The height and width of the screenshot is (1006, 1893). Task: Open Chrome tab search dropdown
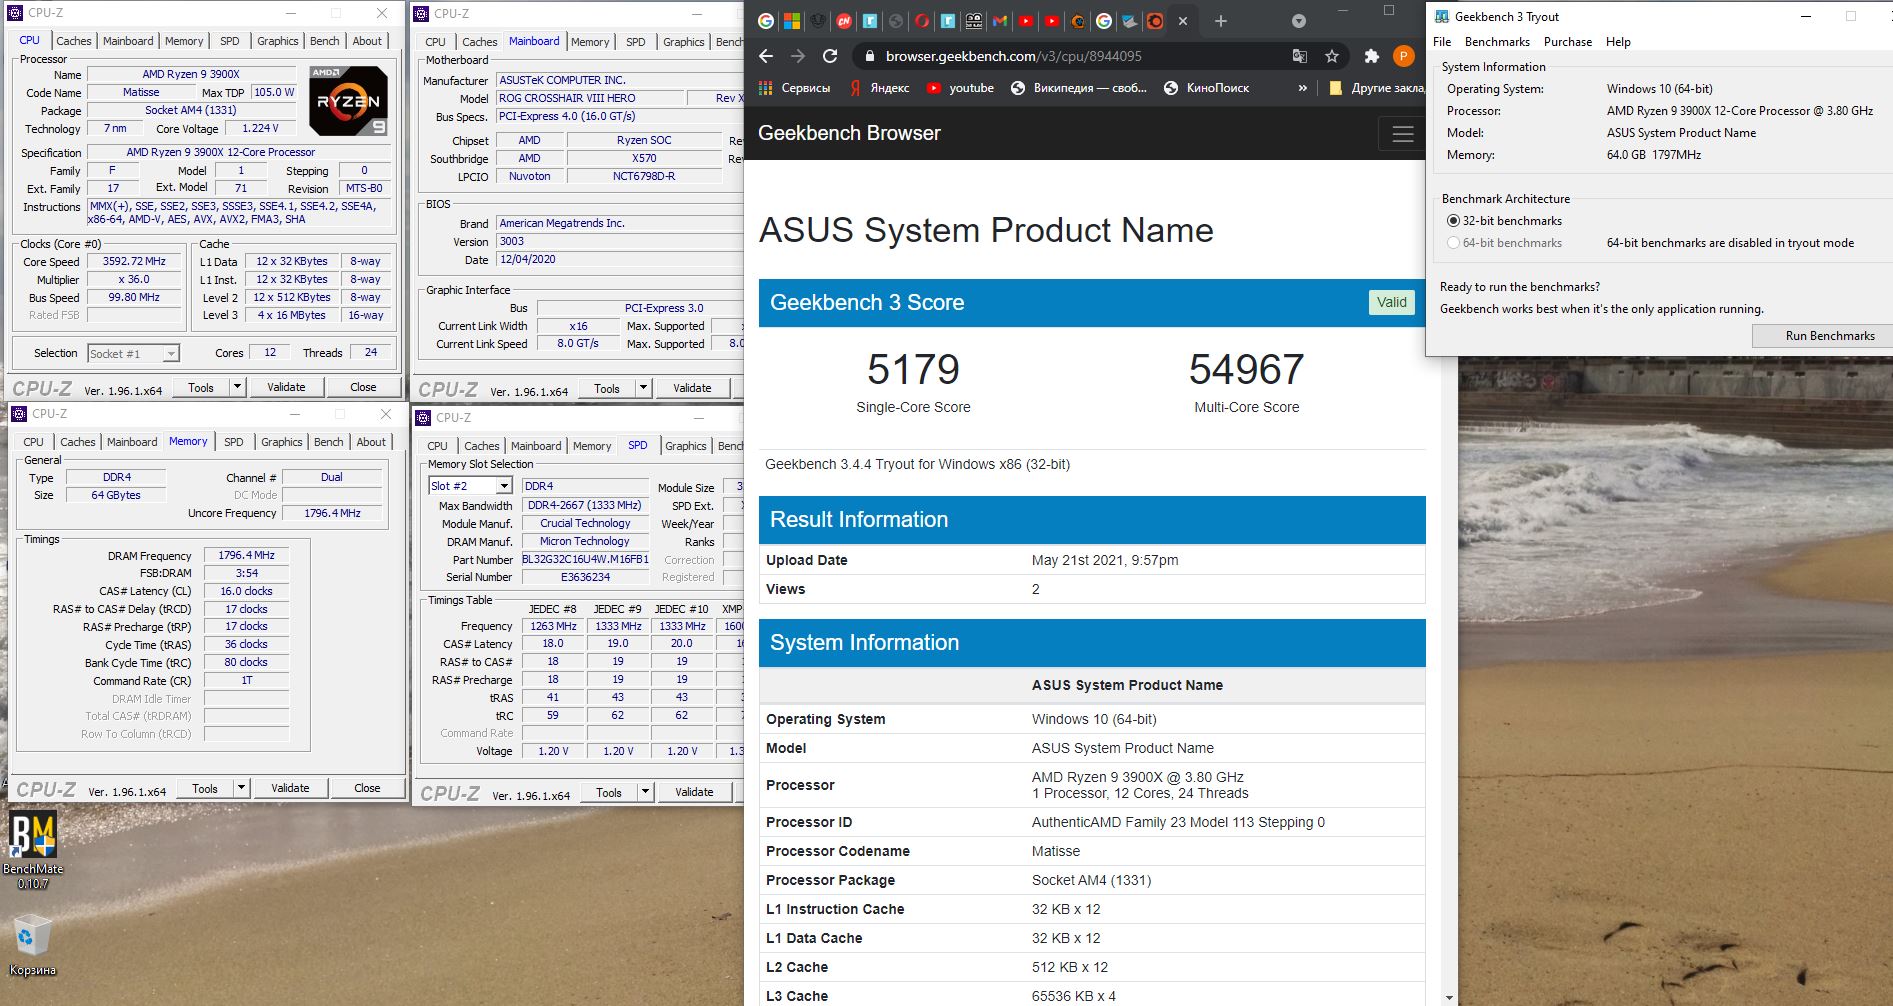coord(1298,21)
